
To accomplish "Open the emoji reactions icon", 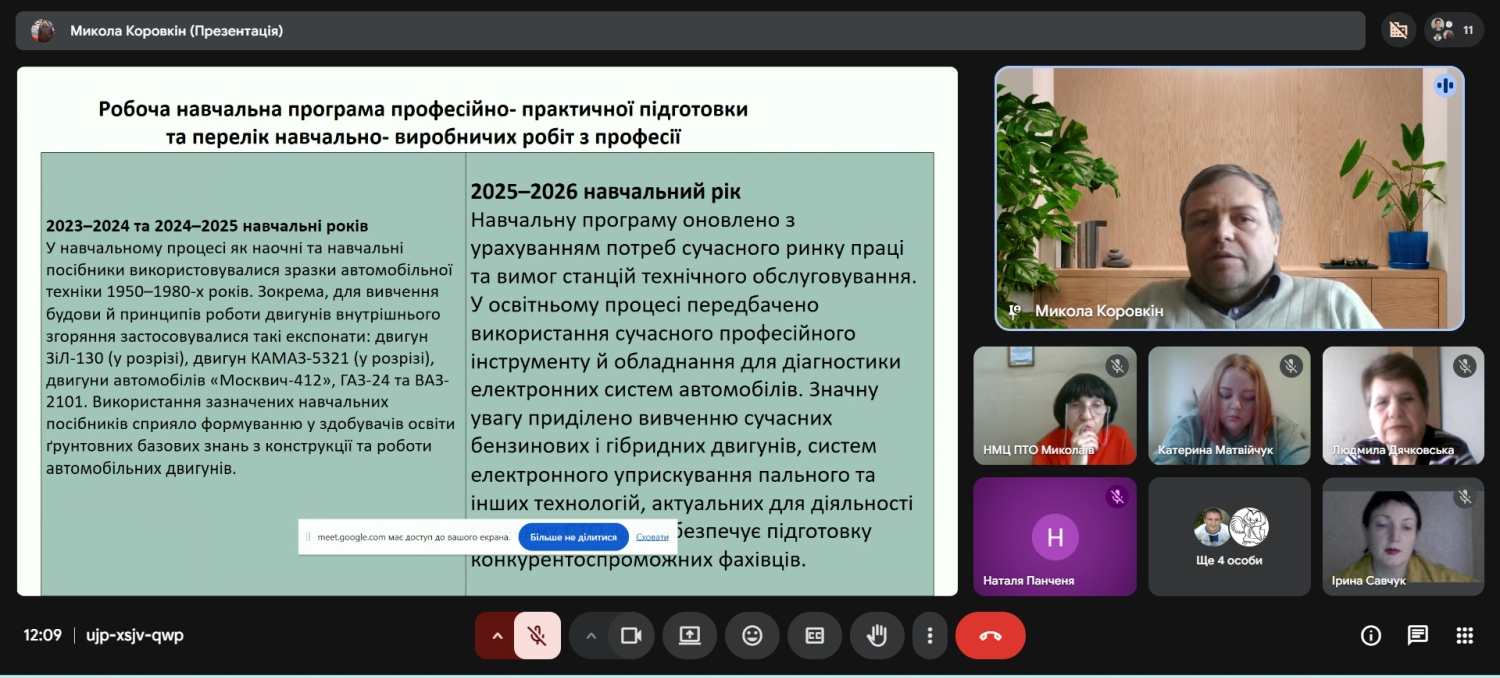I will click(752, 635).
